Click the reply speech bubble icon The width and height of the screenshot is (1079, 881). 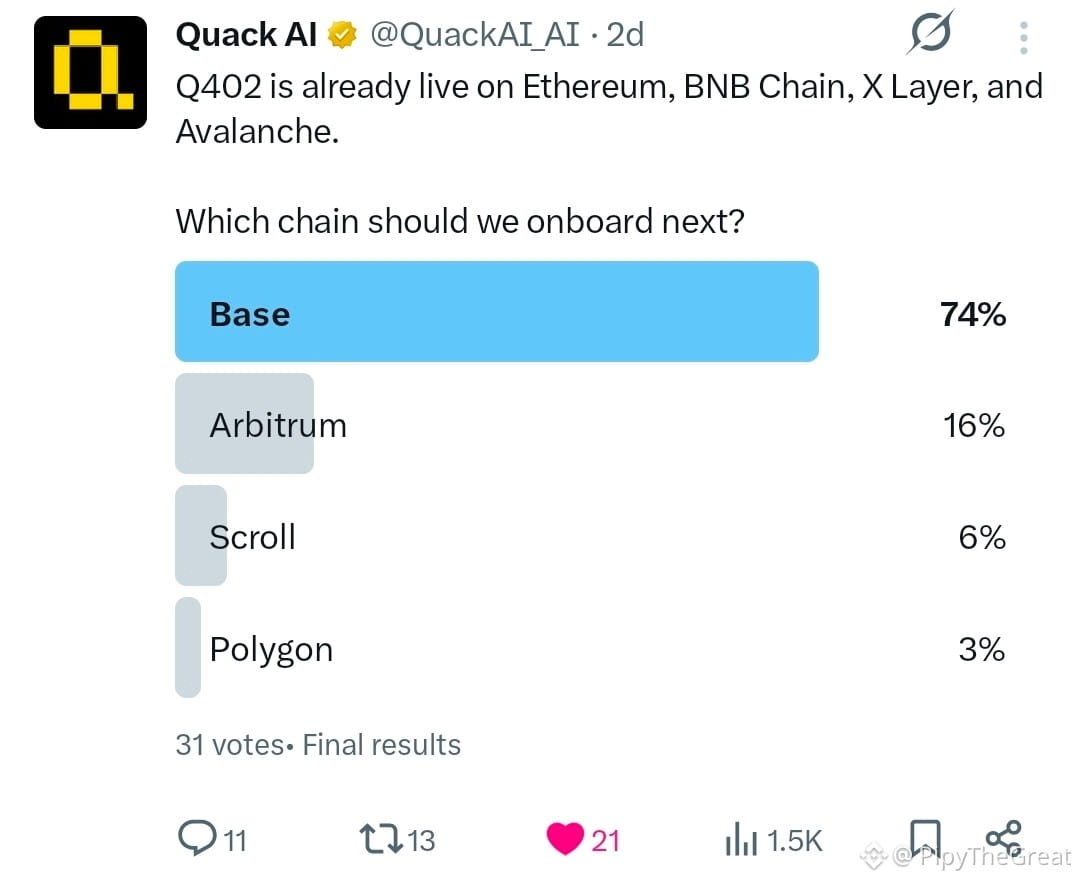pyautogui.click(x=197, y=838)
